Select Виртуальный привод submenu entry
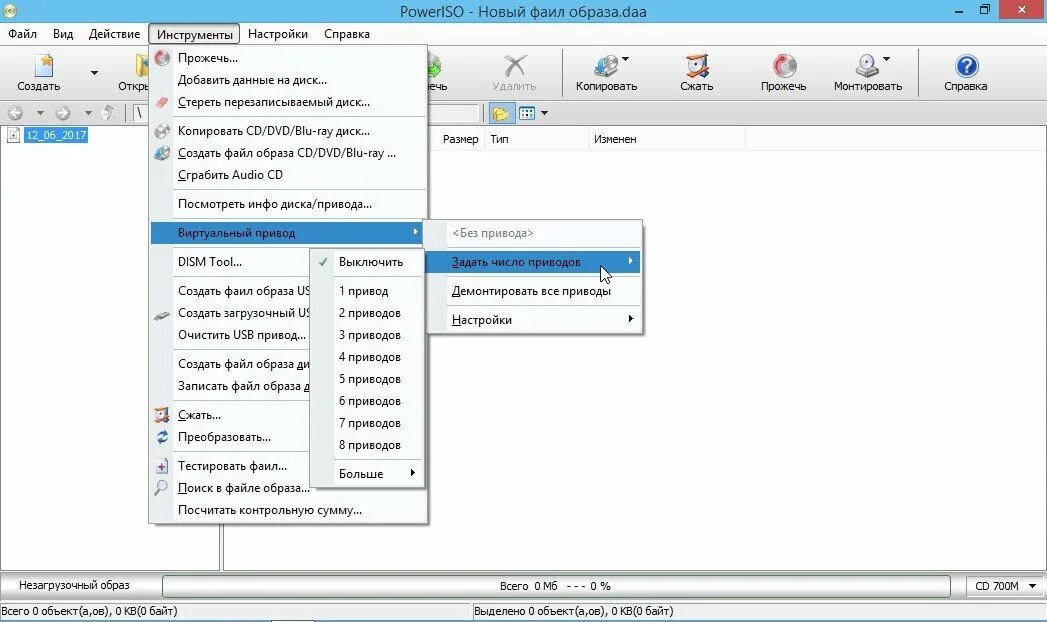 pyautogui.click(x=288, y=233)
